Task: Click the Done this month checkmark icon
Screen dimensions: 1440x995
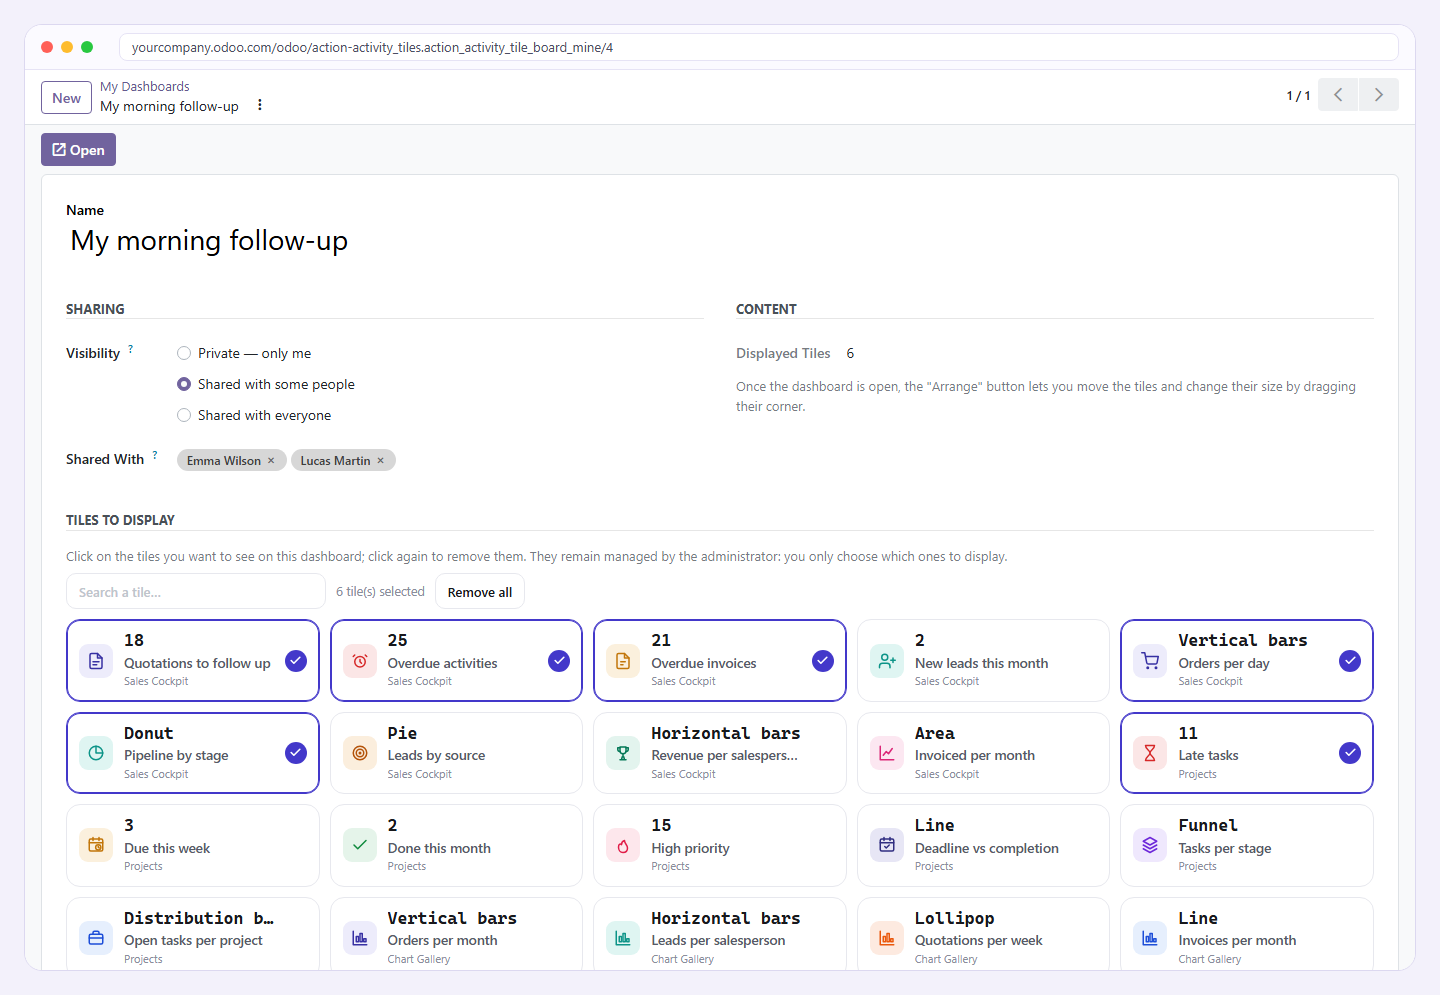Action: tap(360, 845)
